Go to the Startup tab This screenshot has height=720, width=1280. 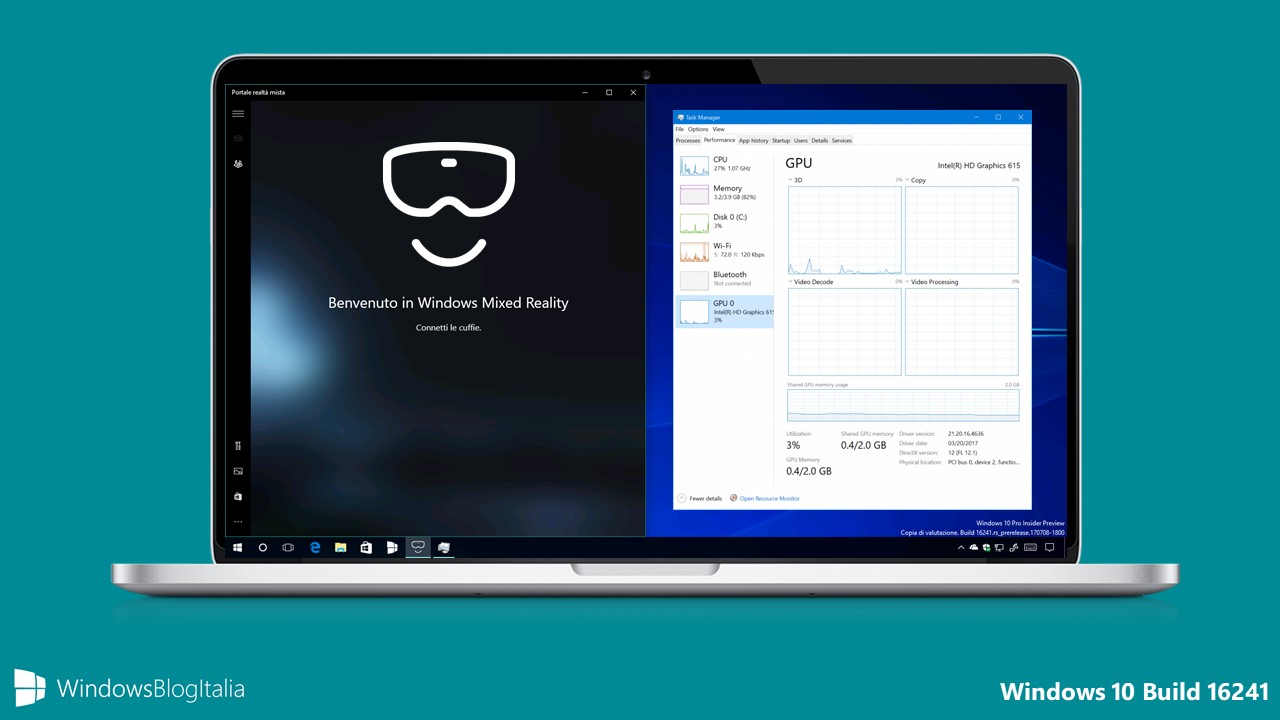tap(781, 141)
